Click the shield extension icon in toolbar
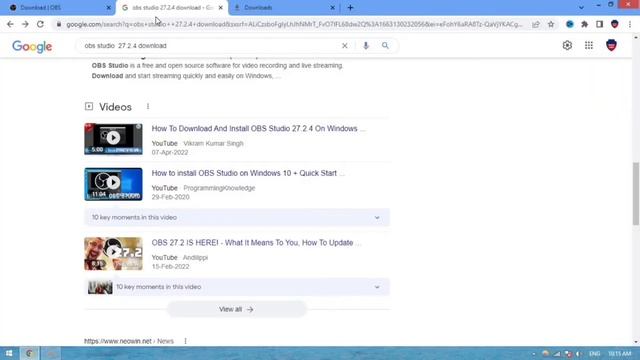 point(615,24)
